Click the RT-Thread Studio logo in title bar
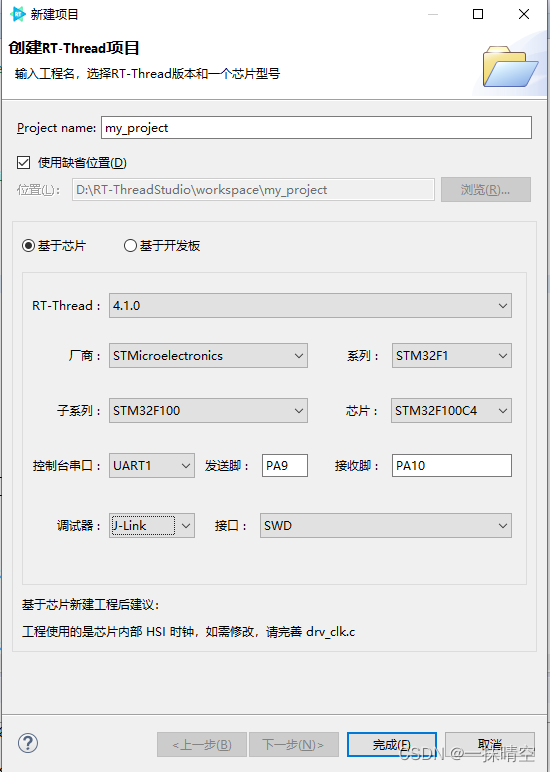The image size is (550, 772). pos(17,14)
